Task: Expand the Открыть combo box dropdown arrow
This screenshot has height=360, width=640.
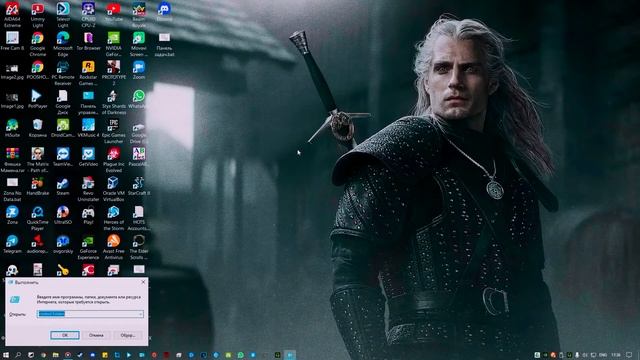Action: 141,314
